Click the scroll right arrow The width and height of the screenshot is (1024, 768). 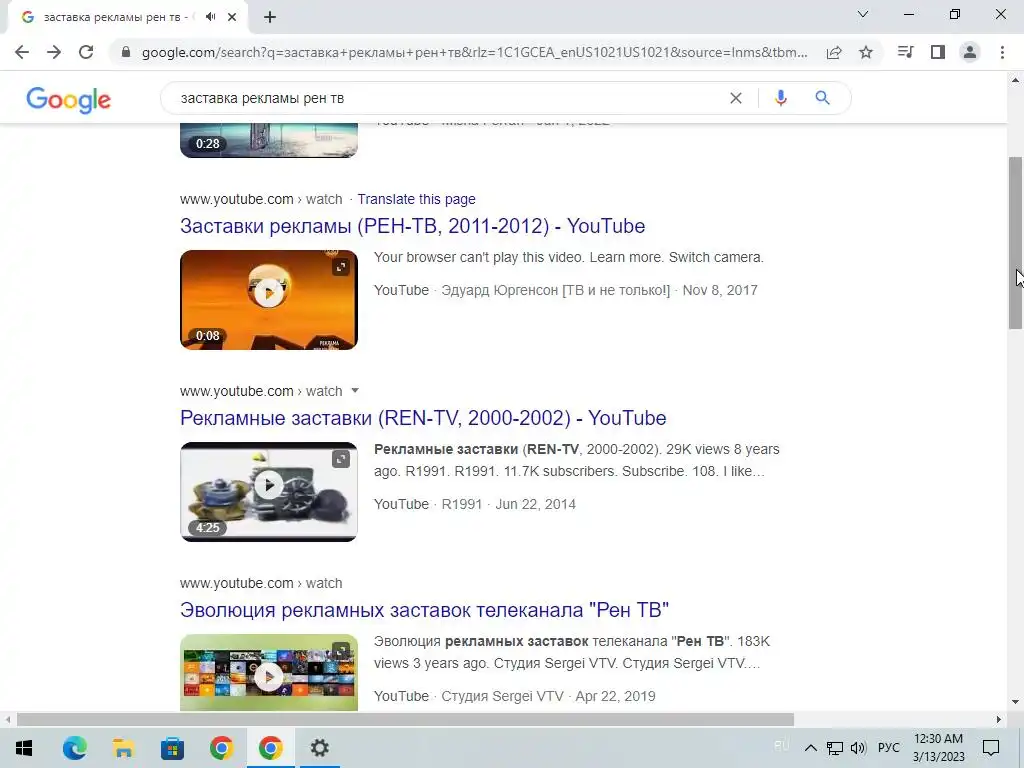point(999,720)
